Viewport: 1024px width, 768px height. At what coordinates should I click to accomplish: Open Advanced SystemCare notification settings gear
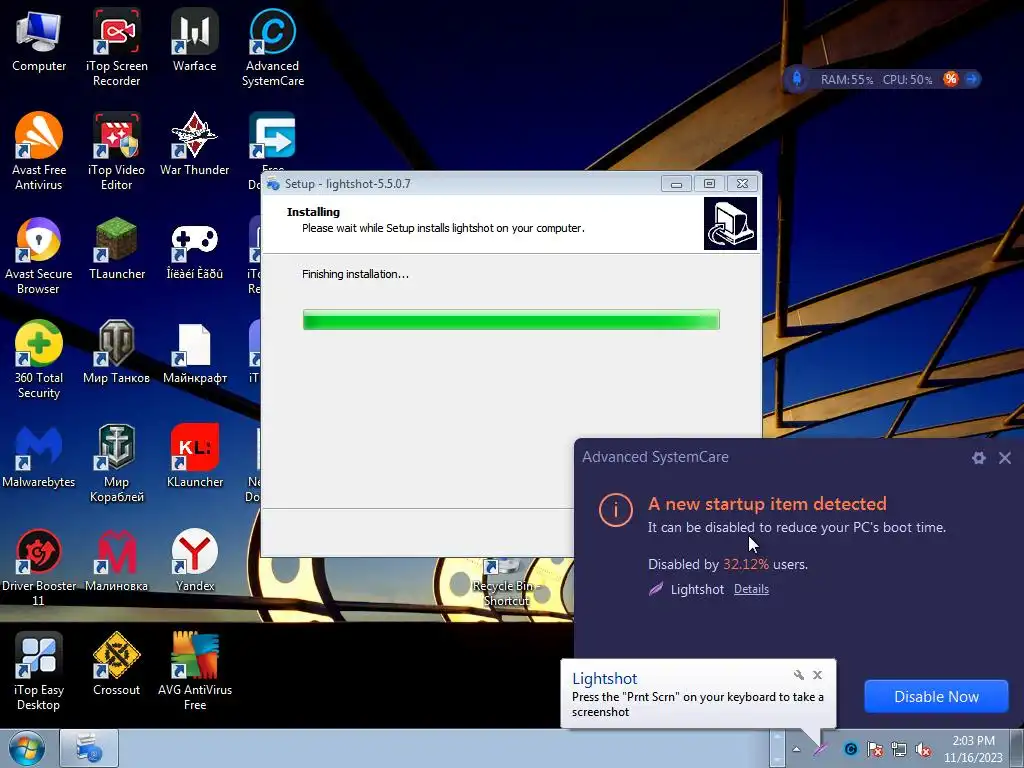(978, 458)
